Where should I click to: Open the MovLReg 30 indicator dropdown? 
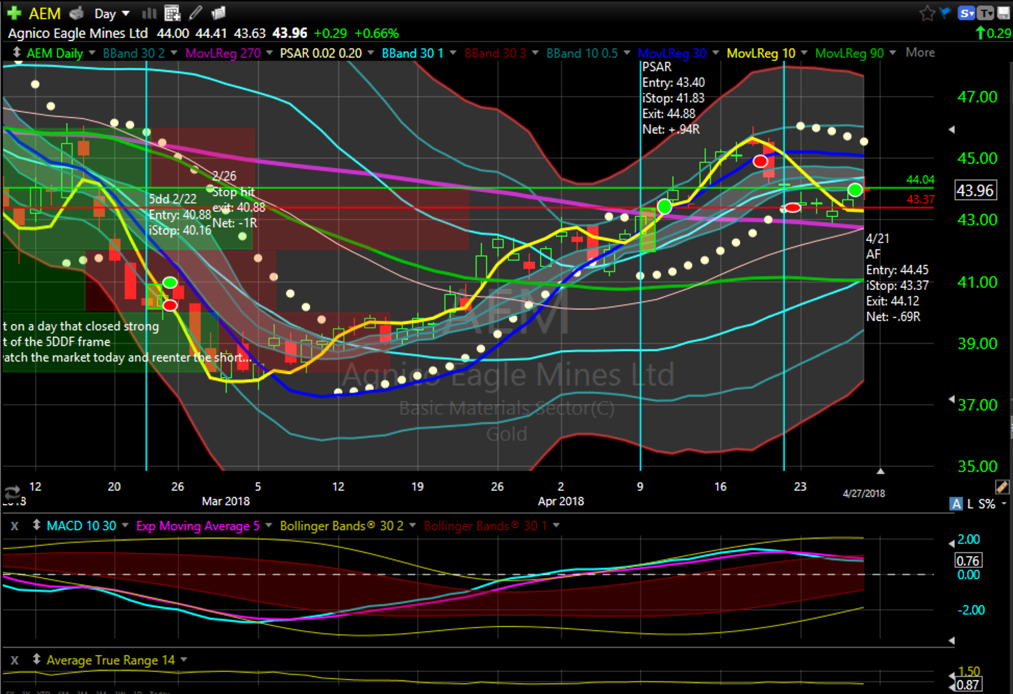click(x=715, y=53)
